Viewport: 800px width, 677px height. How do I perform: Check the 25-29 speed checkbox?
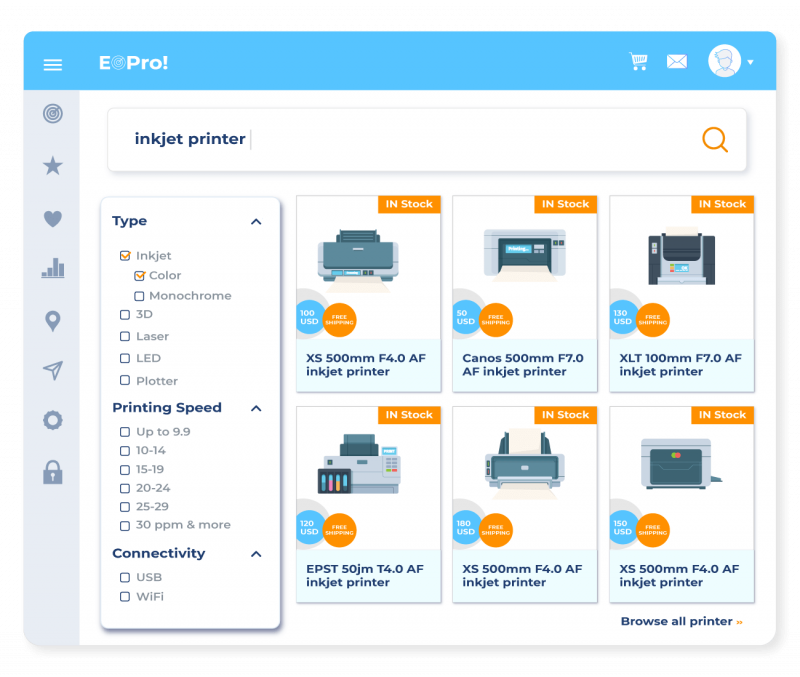(x=124, y=507)
